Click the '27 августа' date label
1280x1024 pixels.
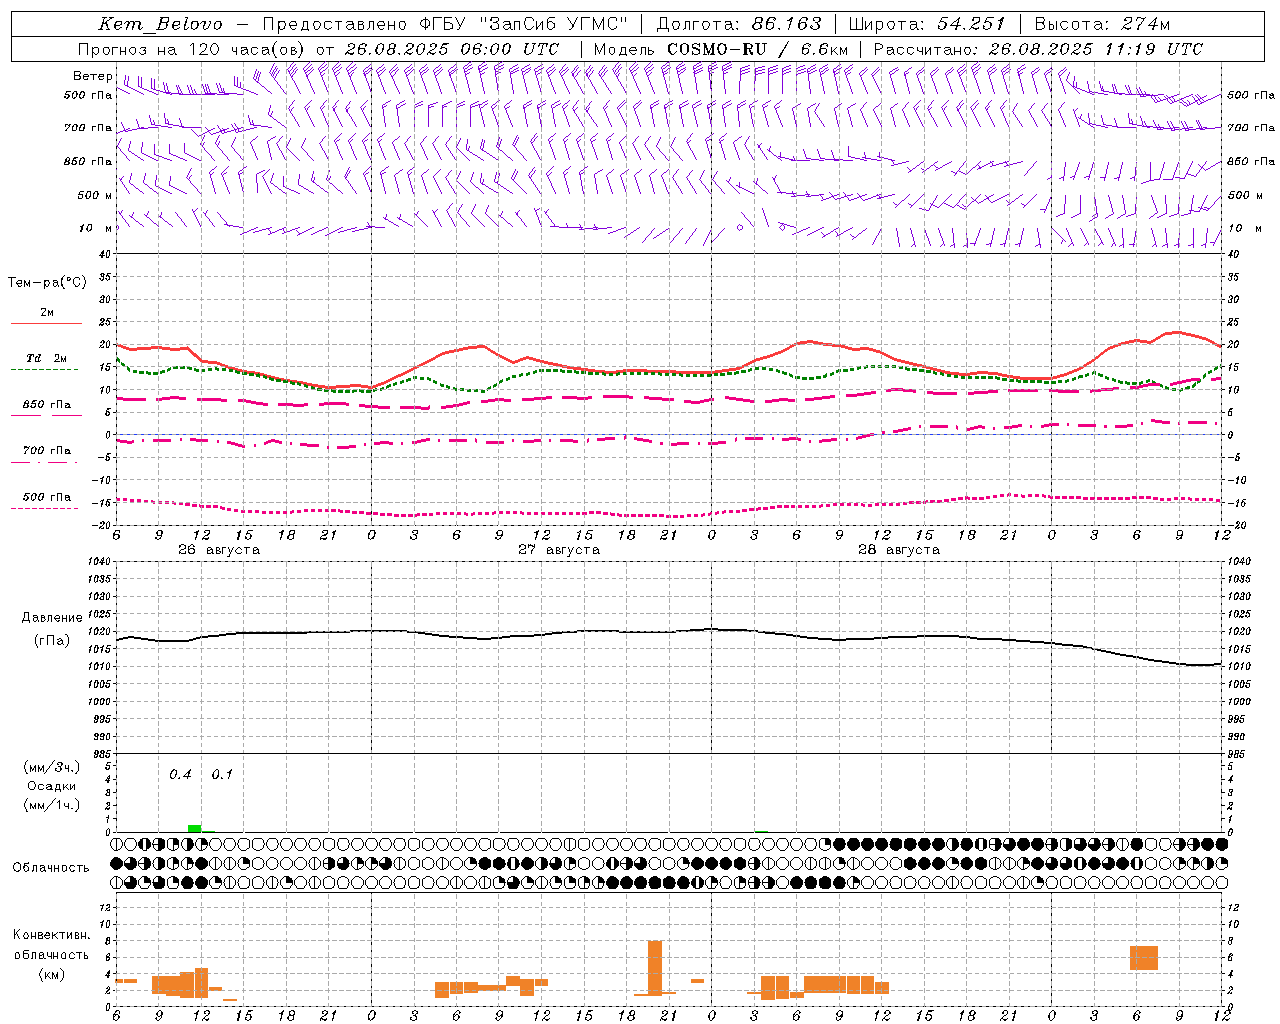click(559, 550)
